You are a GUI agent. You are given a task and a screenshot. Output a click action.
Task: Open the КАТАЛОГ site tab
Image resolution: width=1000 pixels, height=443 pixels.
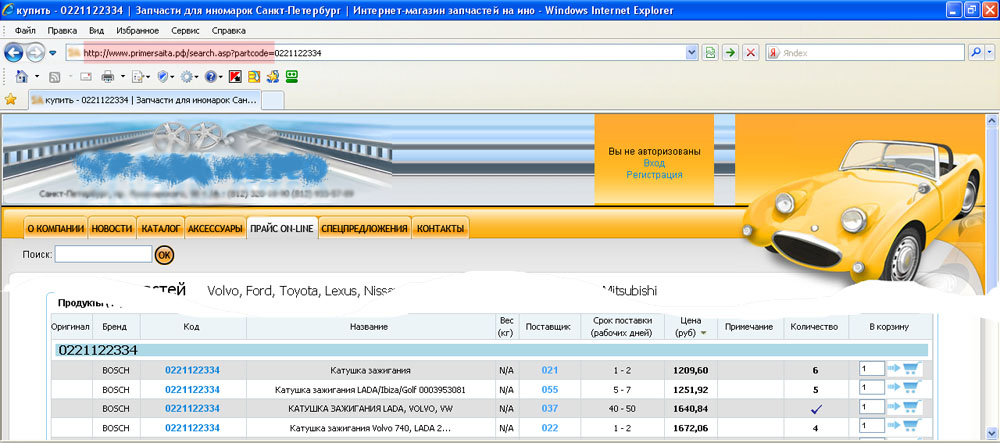click(x=161, y=228)
